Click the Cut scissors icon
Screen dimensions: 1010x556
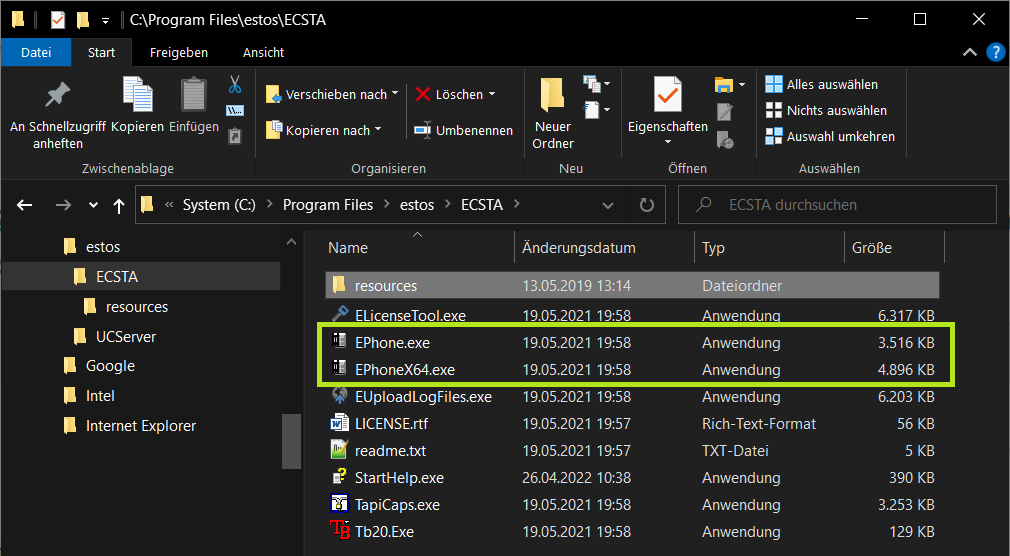[235, 84]
